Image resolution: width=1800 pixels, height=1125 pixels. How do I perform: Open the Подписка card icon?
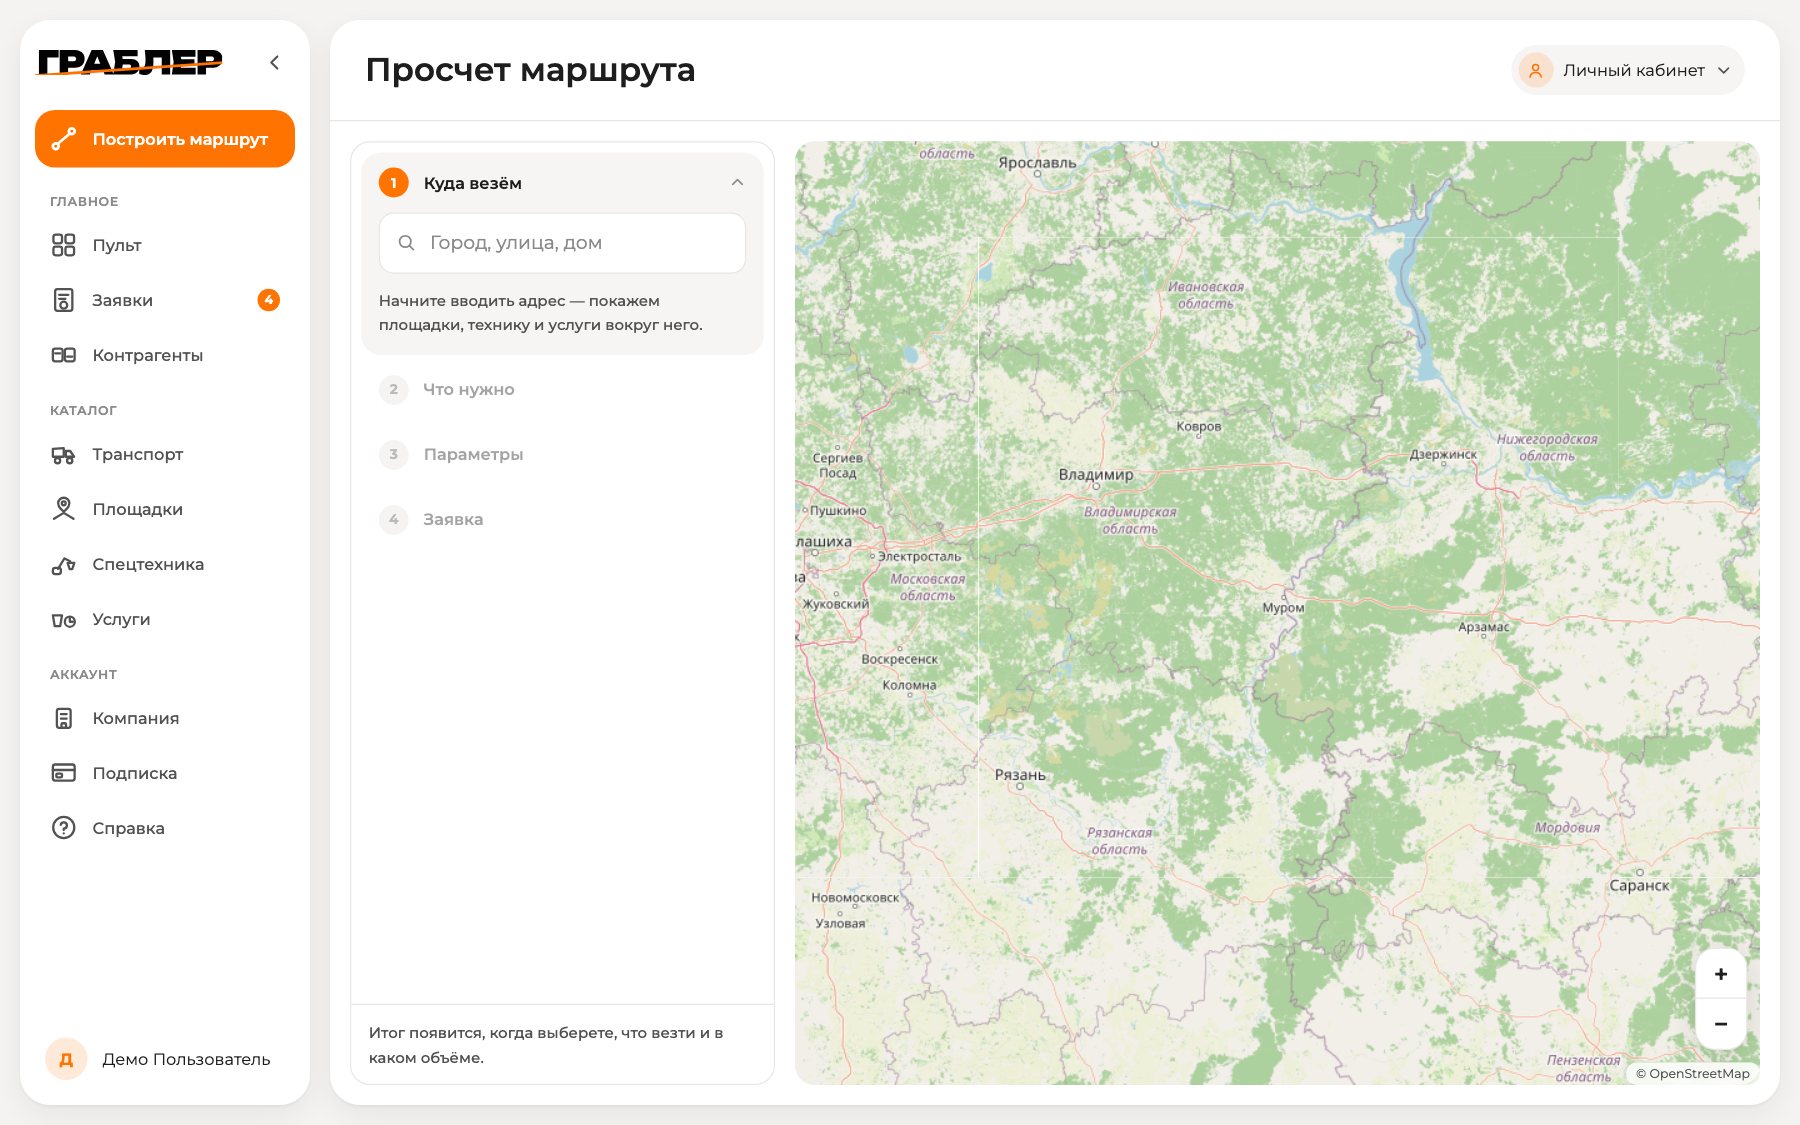pyautogui.click(x=64, y=773)
